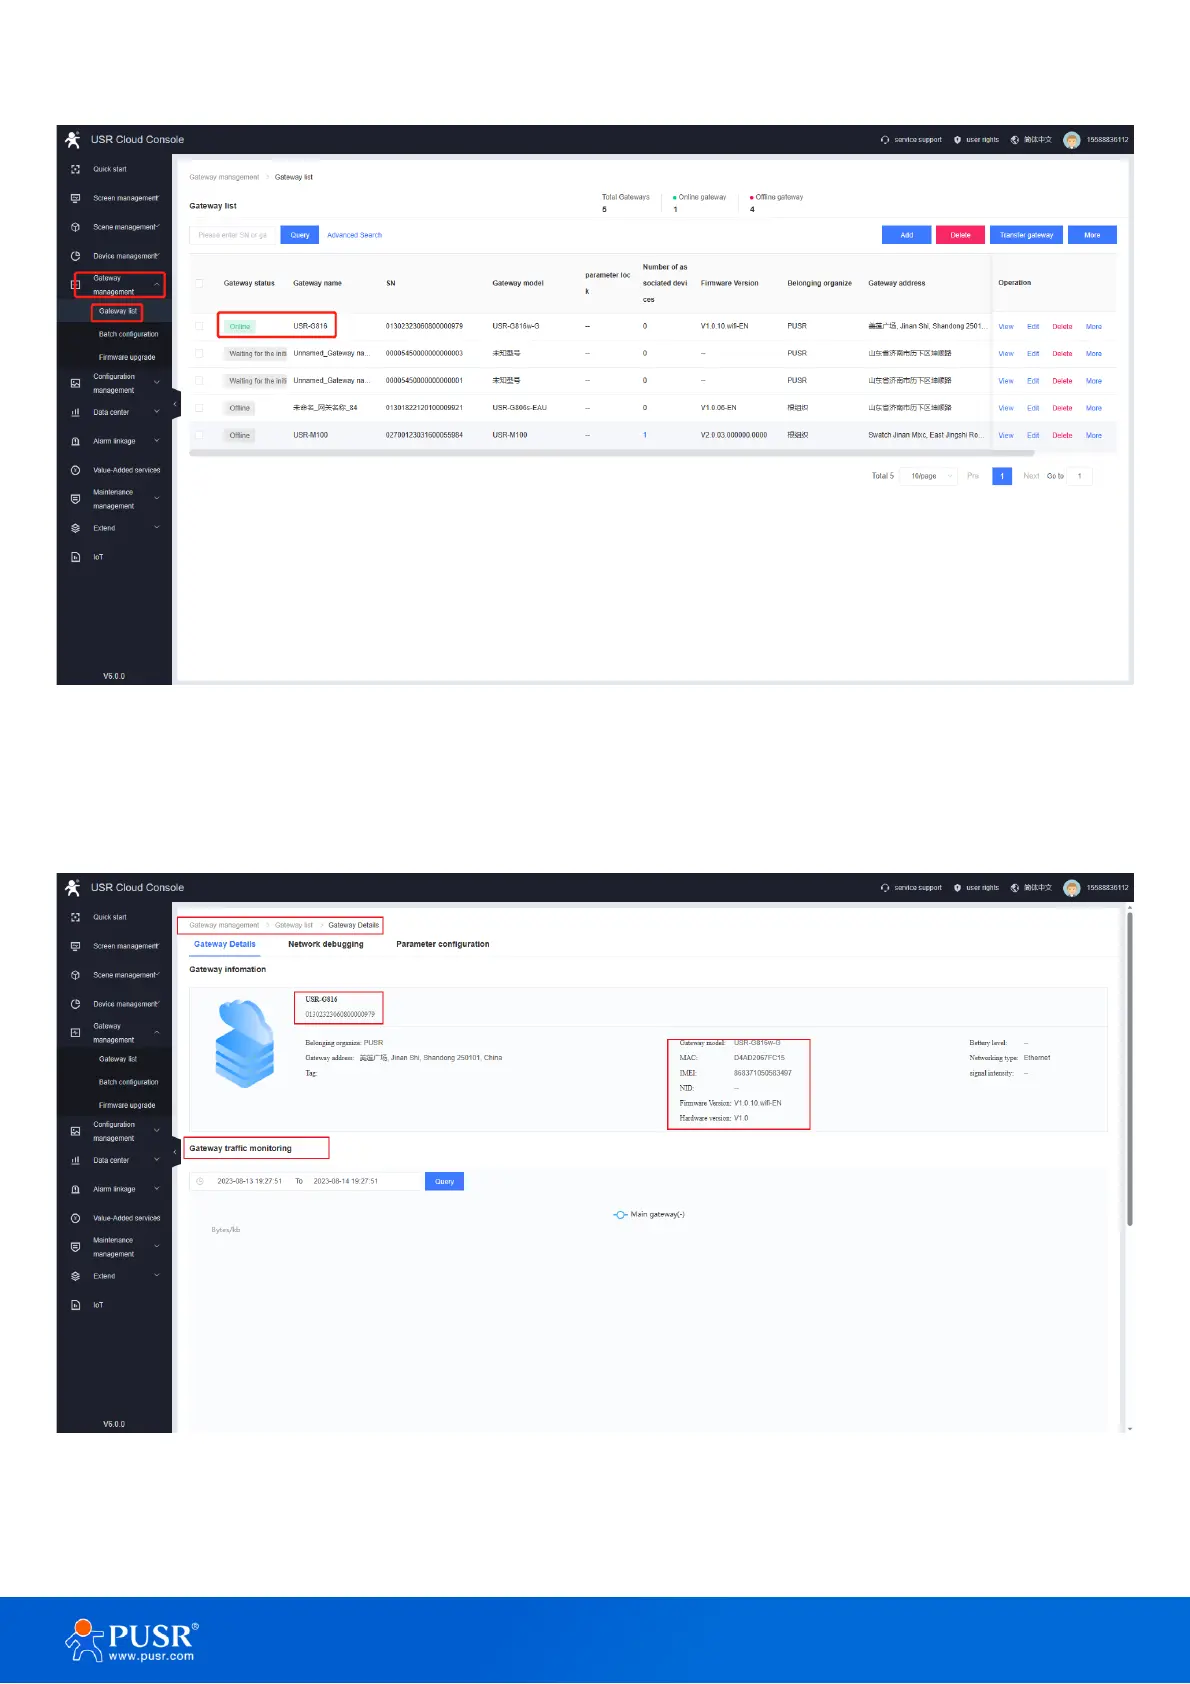Click Data center chart icon in Gateway Details screenshot
The width and height of the screenshot is (1190, 1684).
(75, 1160)
